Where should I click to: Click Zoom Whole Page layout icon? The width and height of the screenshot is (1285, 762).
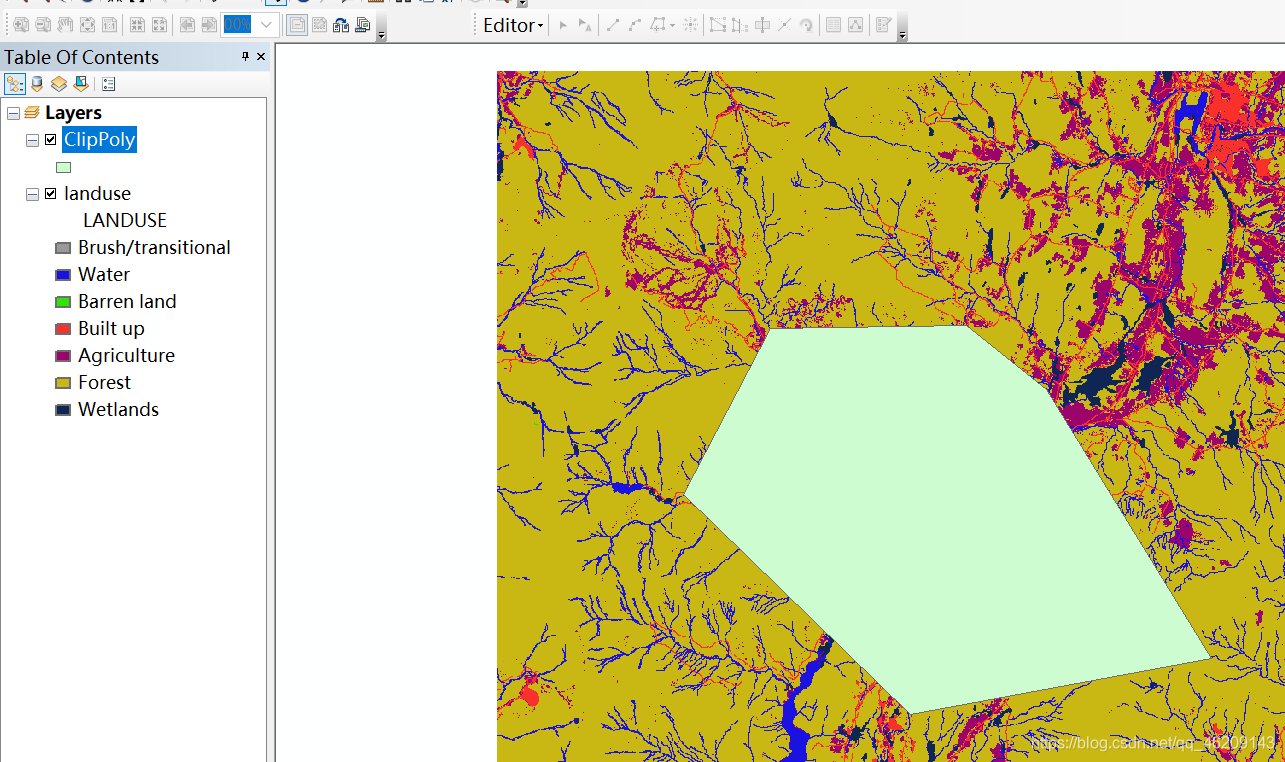pos(87,25)
